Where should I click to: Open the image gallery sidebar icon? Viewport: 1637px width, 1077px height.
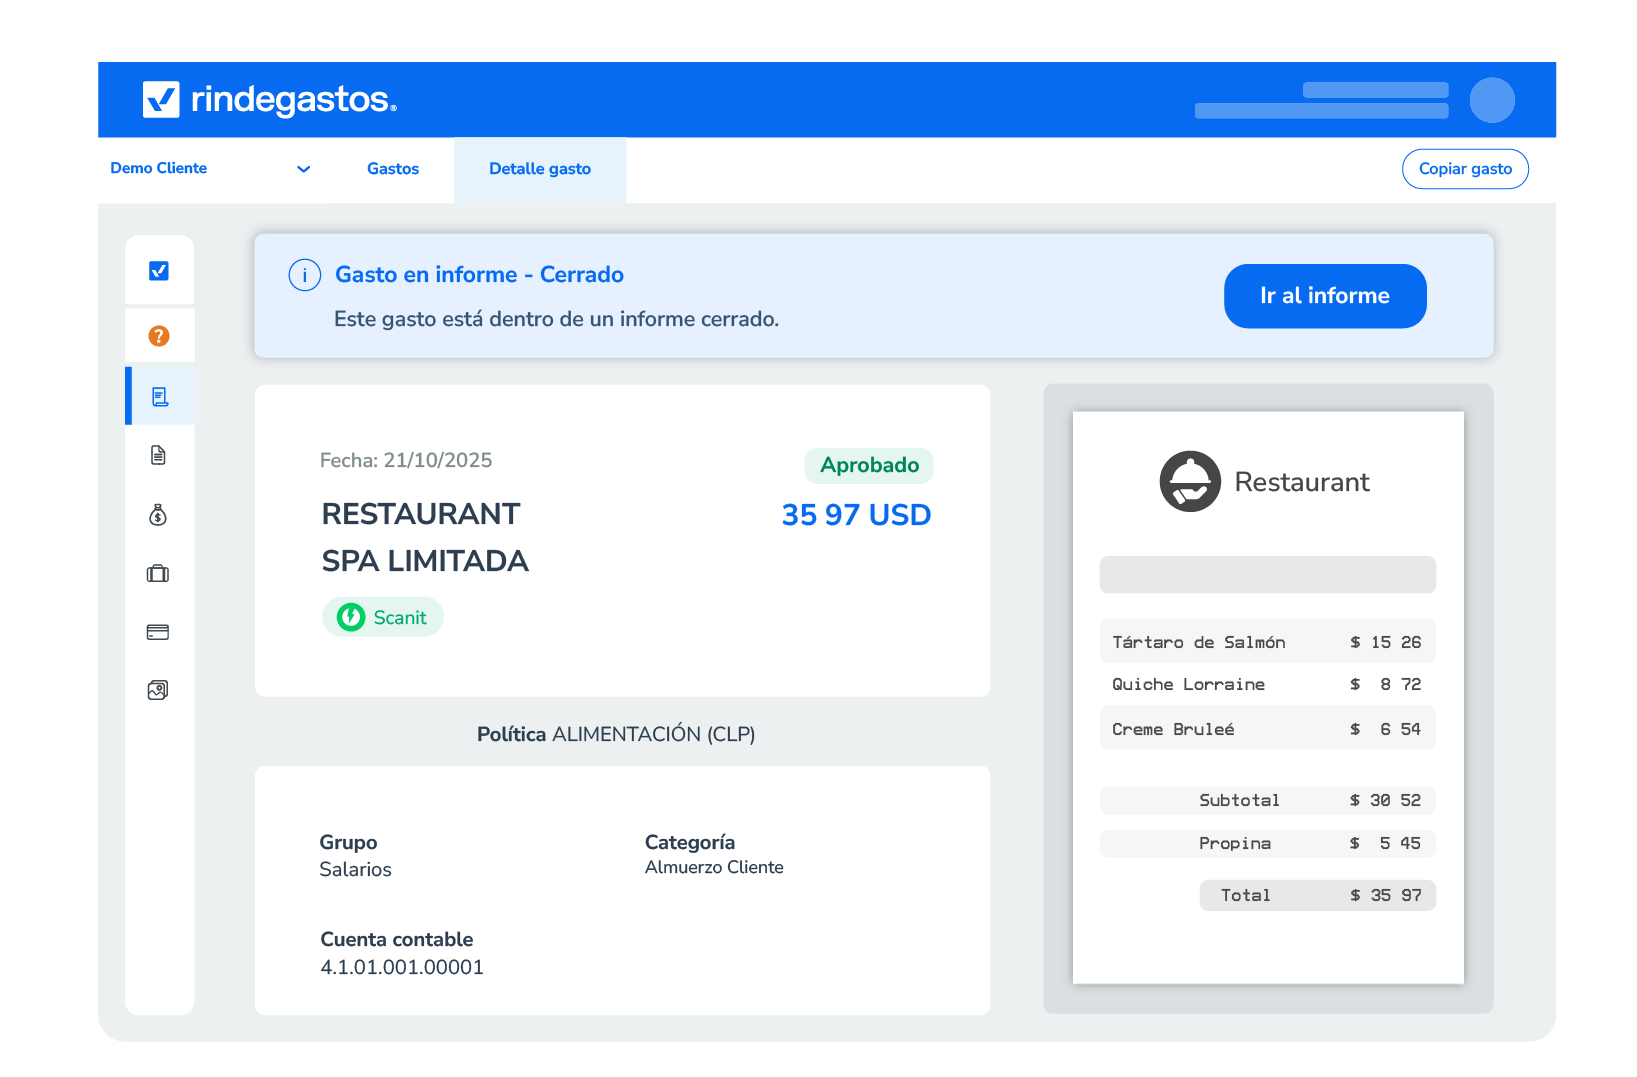point(158,690)
